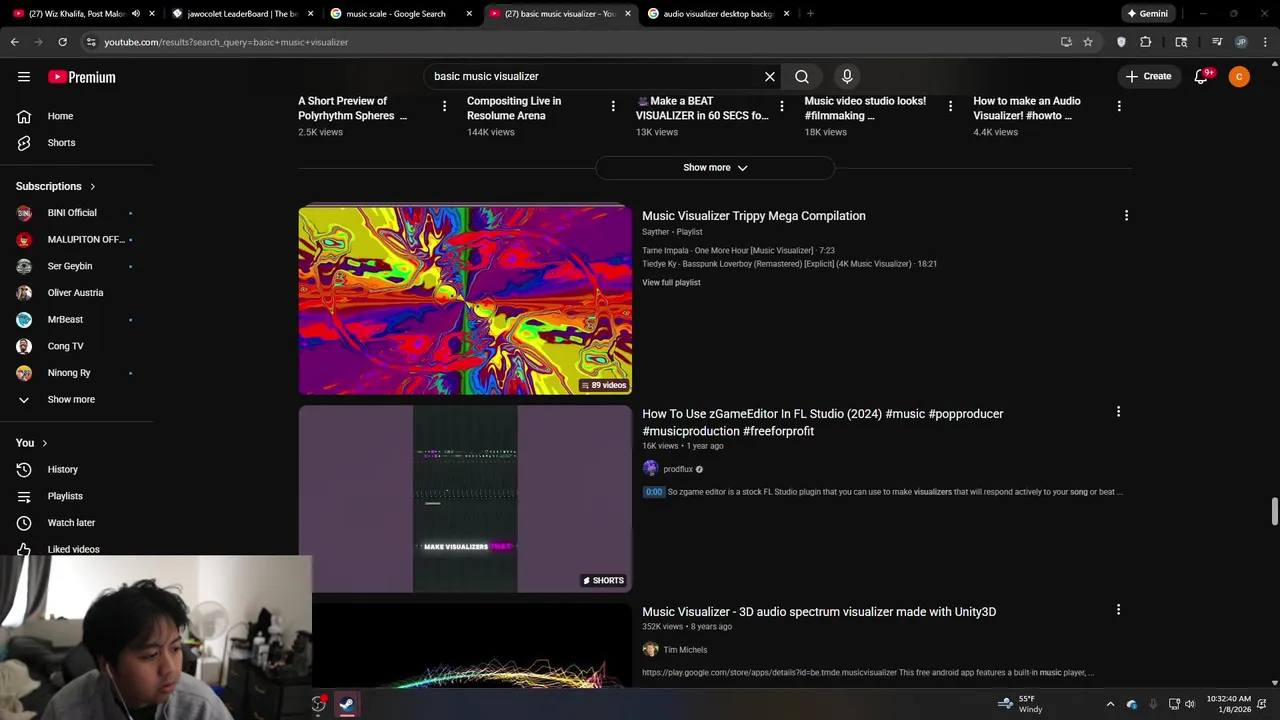Play Tame Impala One More Hour playlist item
1280x720 pixels.
738,251
